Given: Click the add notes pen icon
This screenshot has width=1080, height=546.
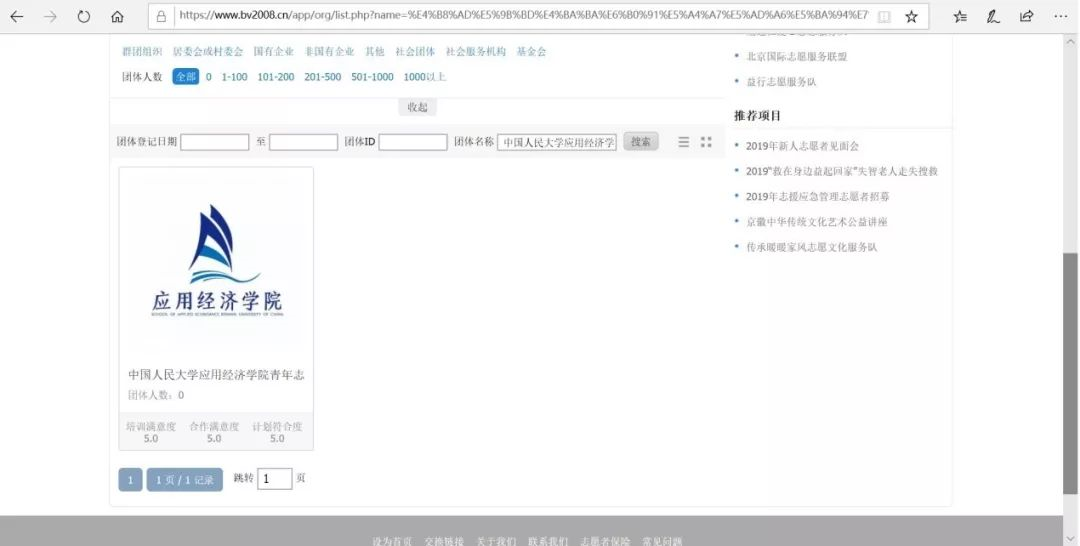Looking at the screenshot, I should click(993, 17).
